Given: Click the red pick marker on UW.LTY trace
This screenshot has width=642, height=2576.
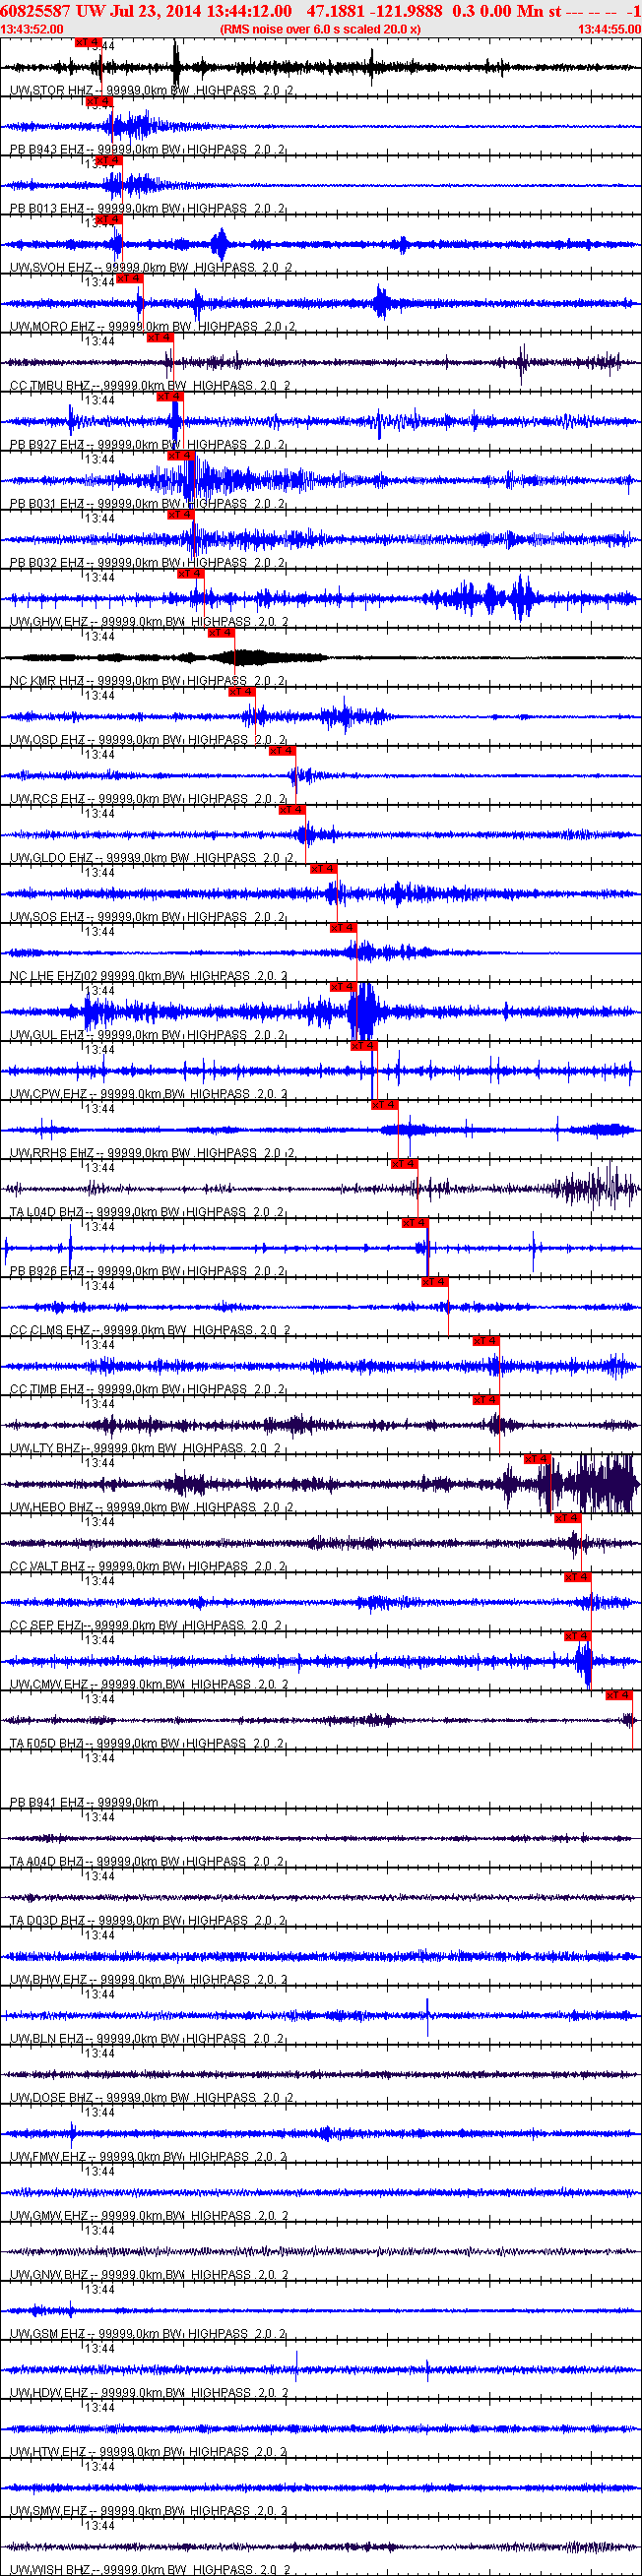Looking at the screenshot, I should 486,1400.
